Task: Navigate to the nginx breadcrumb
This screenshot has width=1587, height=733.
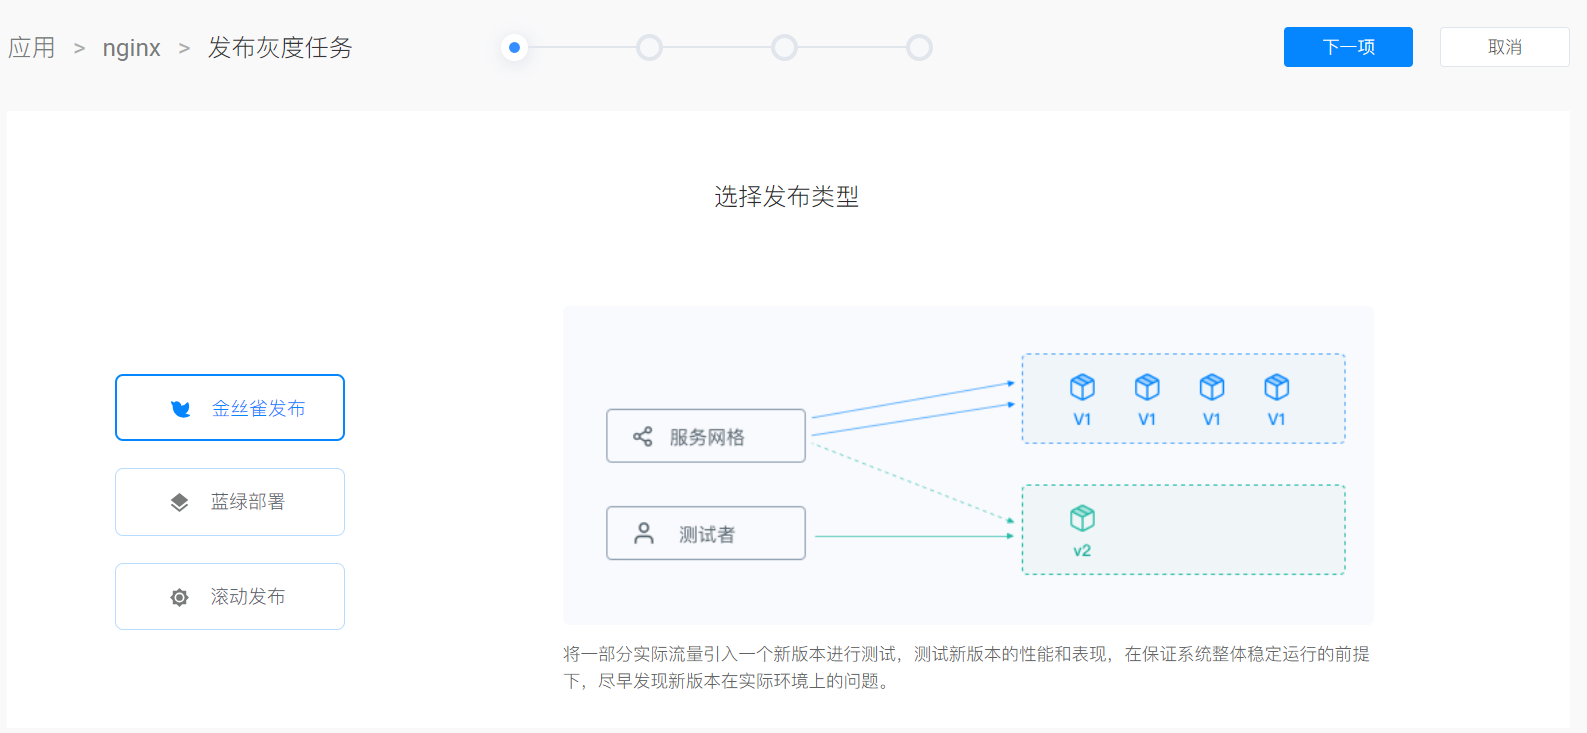Action: (x=131, y=48)
